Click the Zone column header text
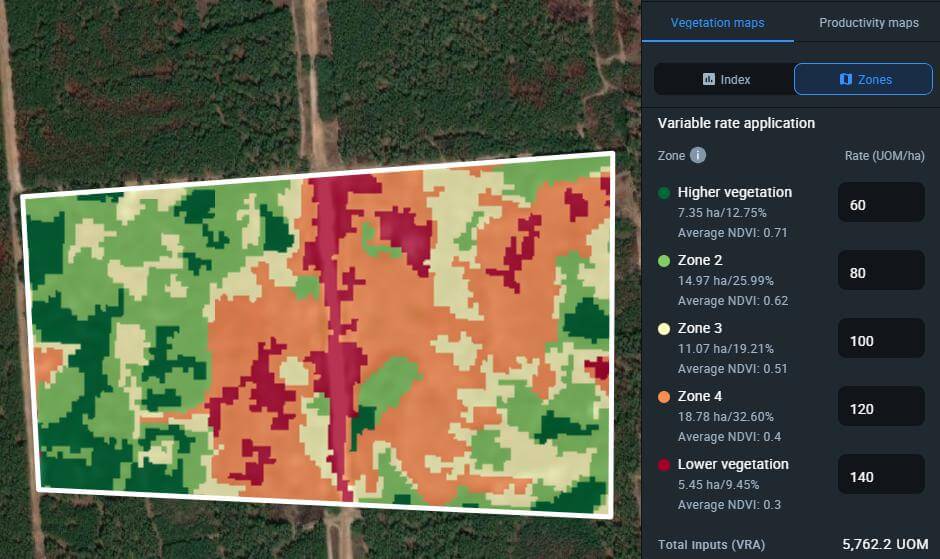940x559 pixels. (x=671, y=155)
